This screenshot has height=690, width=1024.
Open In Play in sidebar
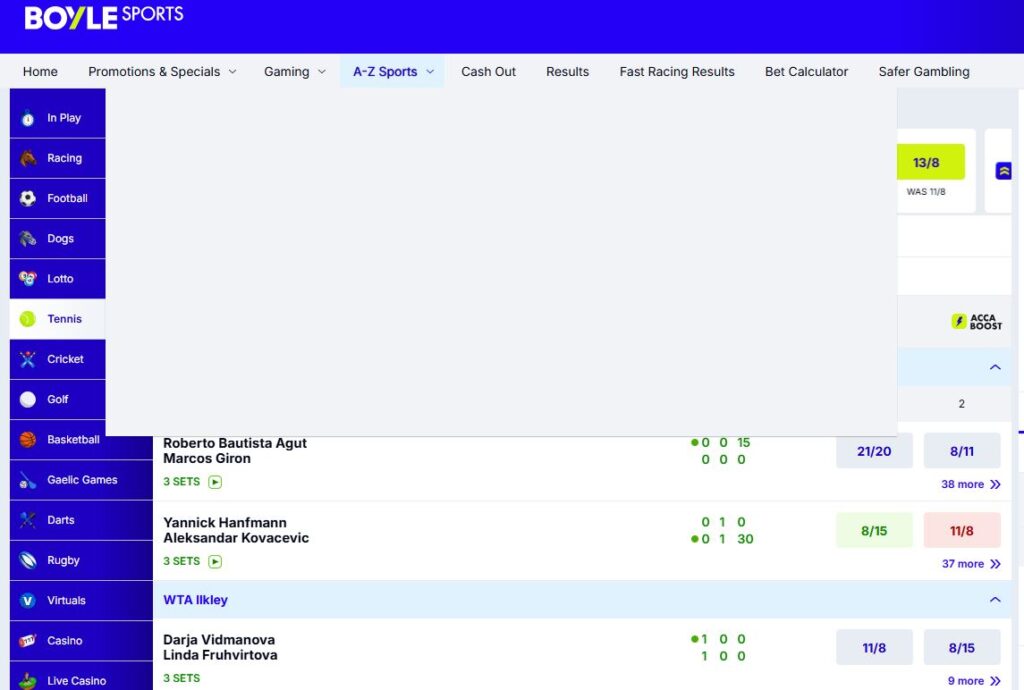pos(57,118)
